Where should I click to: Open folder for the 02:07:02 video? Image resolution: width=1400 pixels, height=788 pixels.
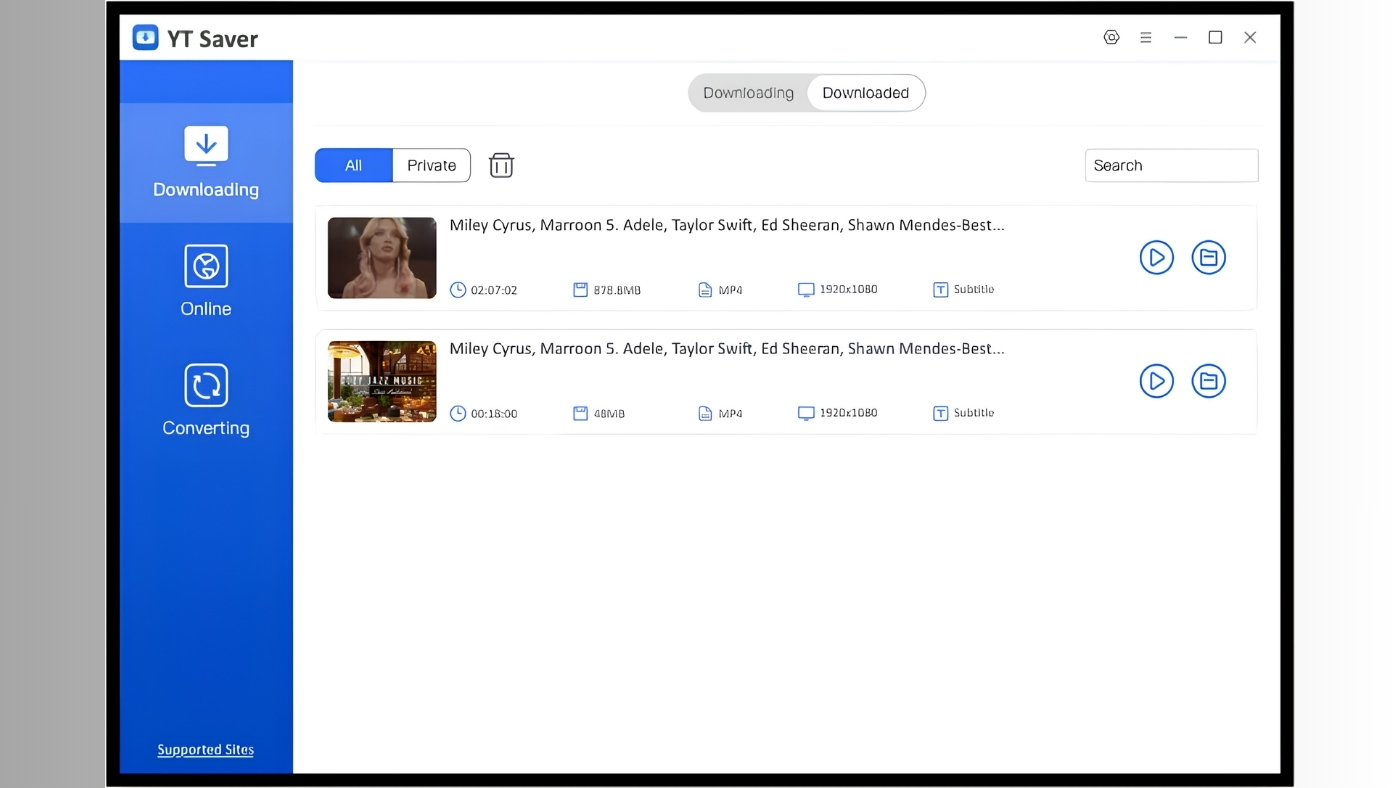coord(1209,258)
